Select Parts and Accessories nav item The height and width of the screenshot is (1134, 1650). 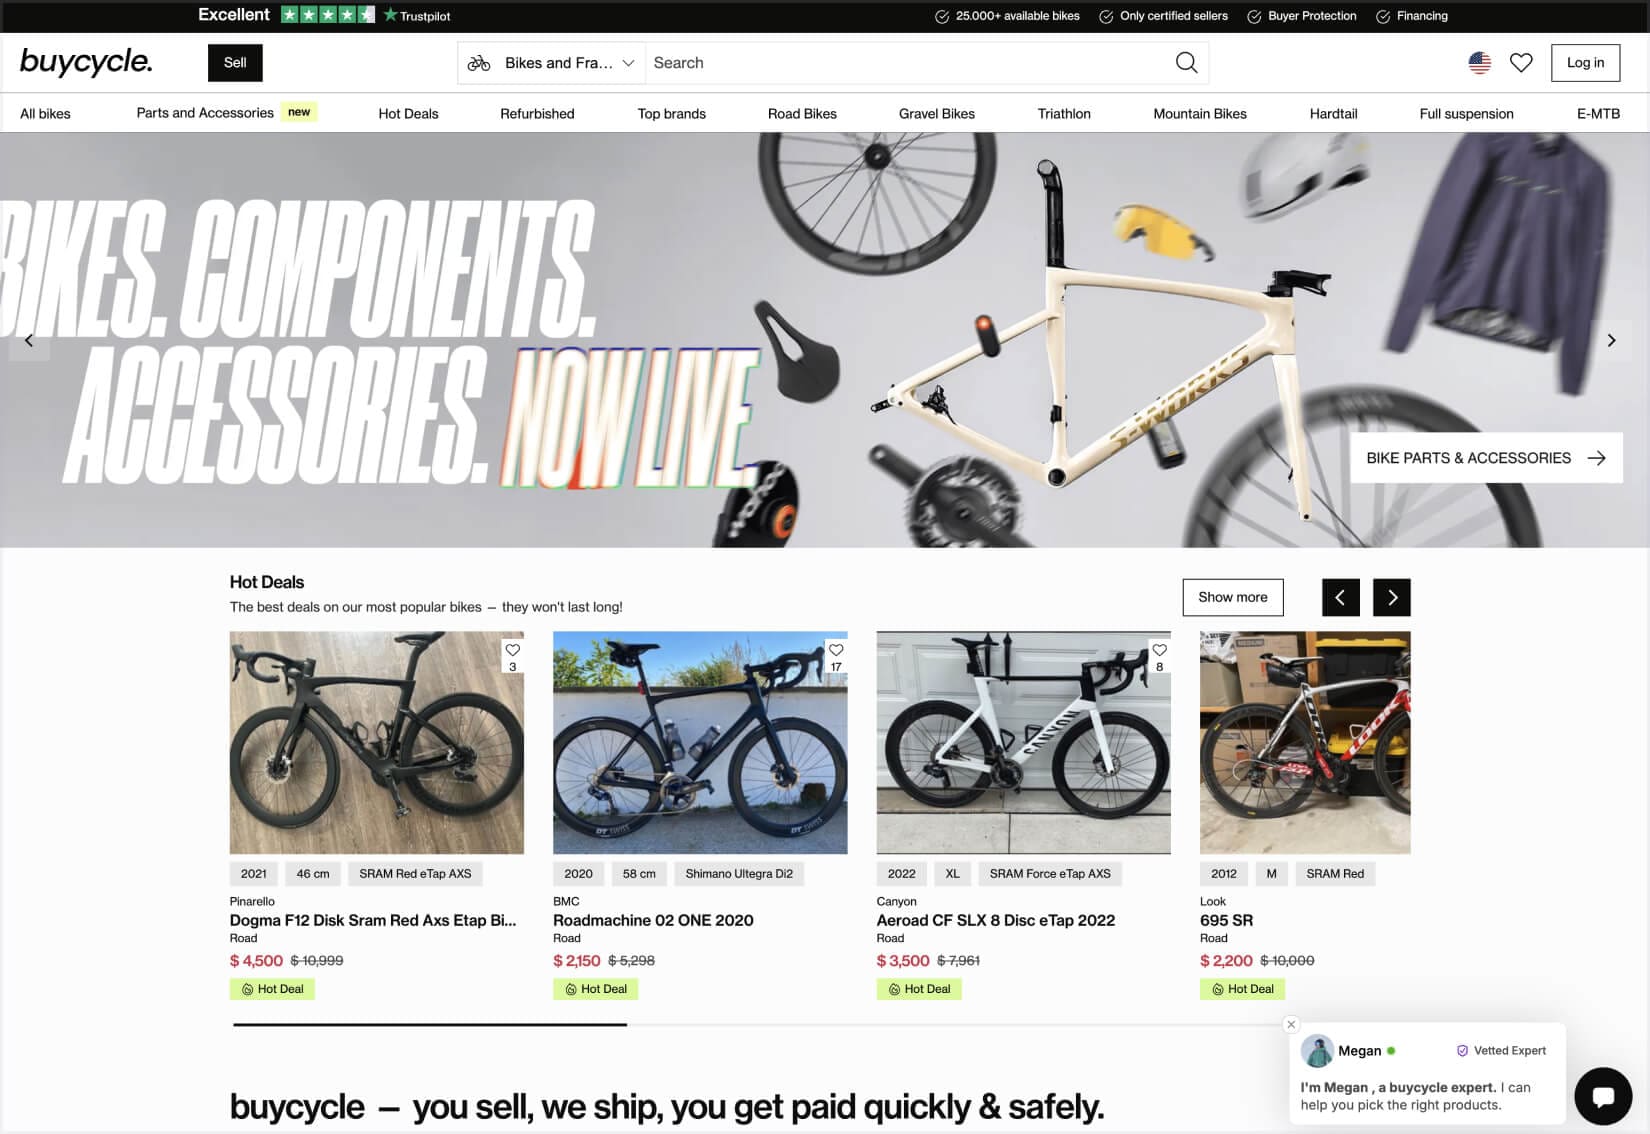pos(205,113)
